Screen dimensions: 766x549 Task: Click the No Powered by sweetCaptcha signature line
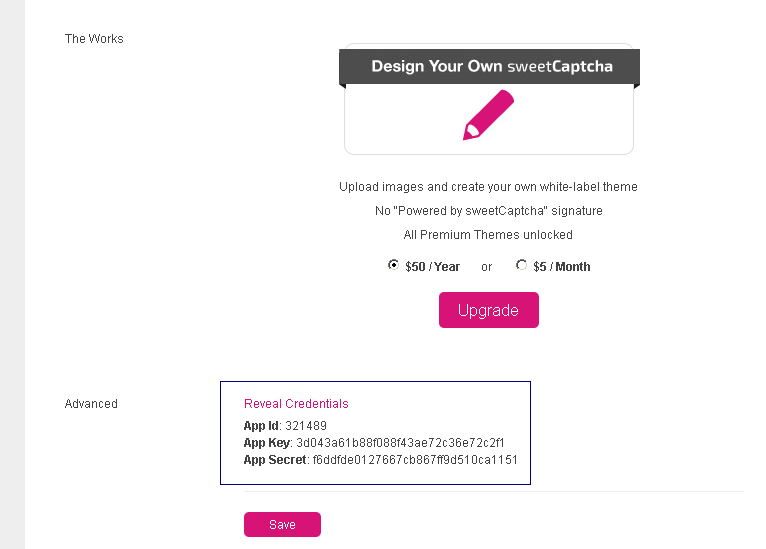(488, 211)
